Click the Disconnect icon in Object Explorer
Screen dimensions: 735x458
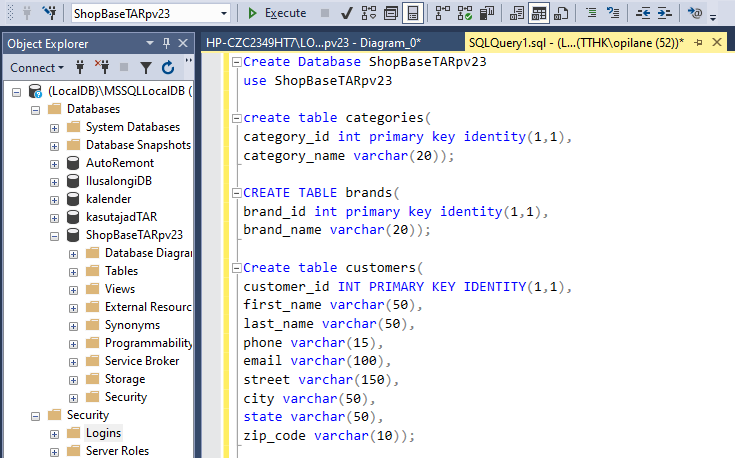[102, 68]
